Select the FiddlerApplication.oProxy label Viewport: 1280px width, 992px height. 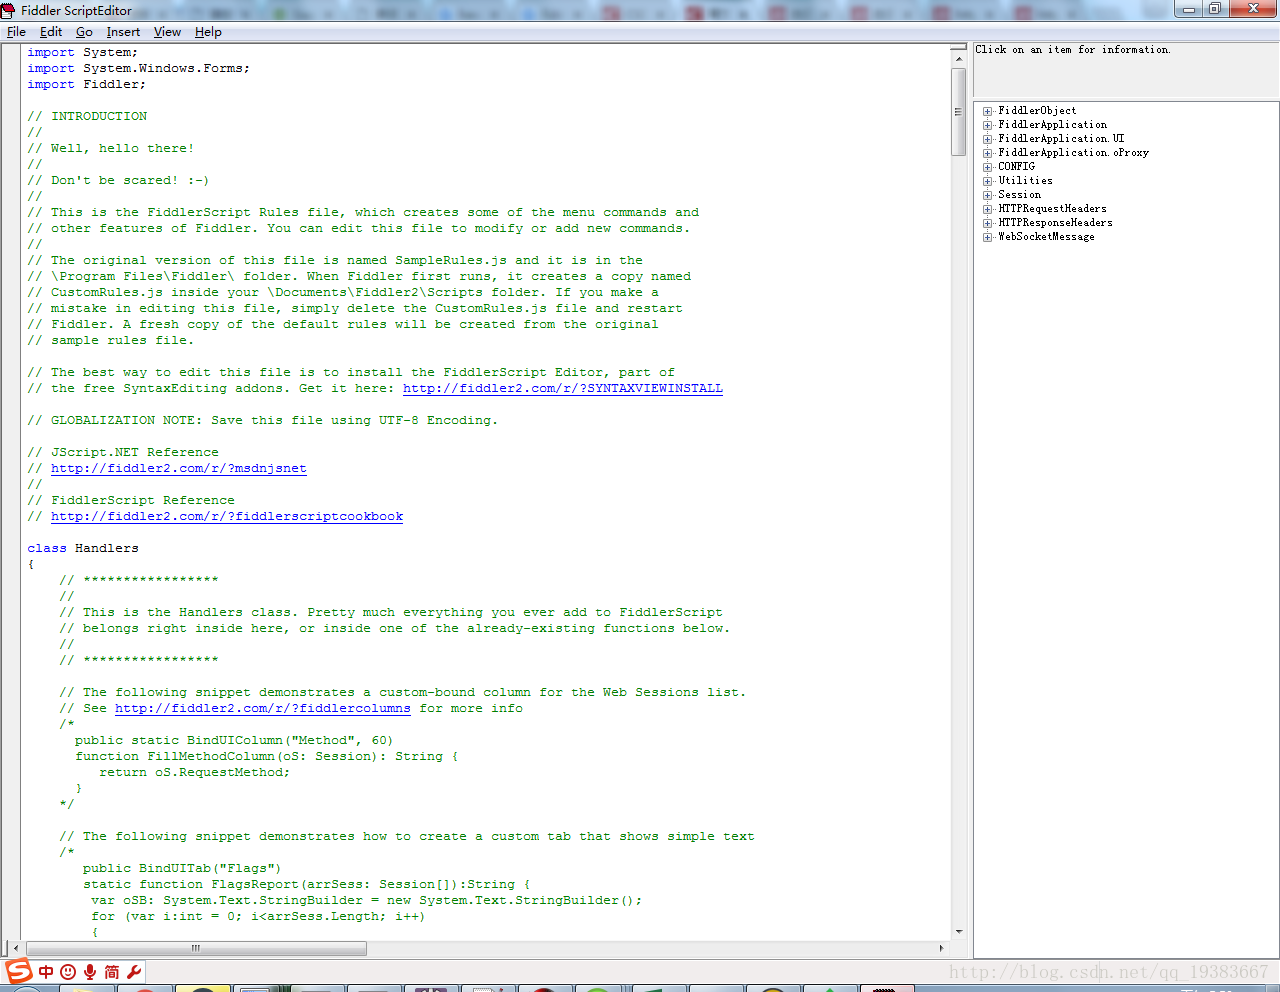tap(1073, 153)
